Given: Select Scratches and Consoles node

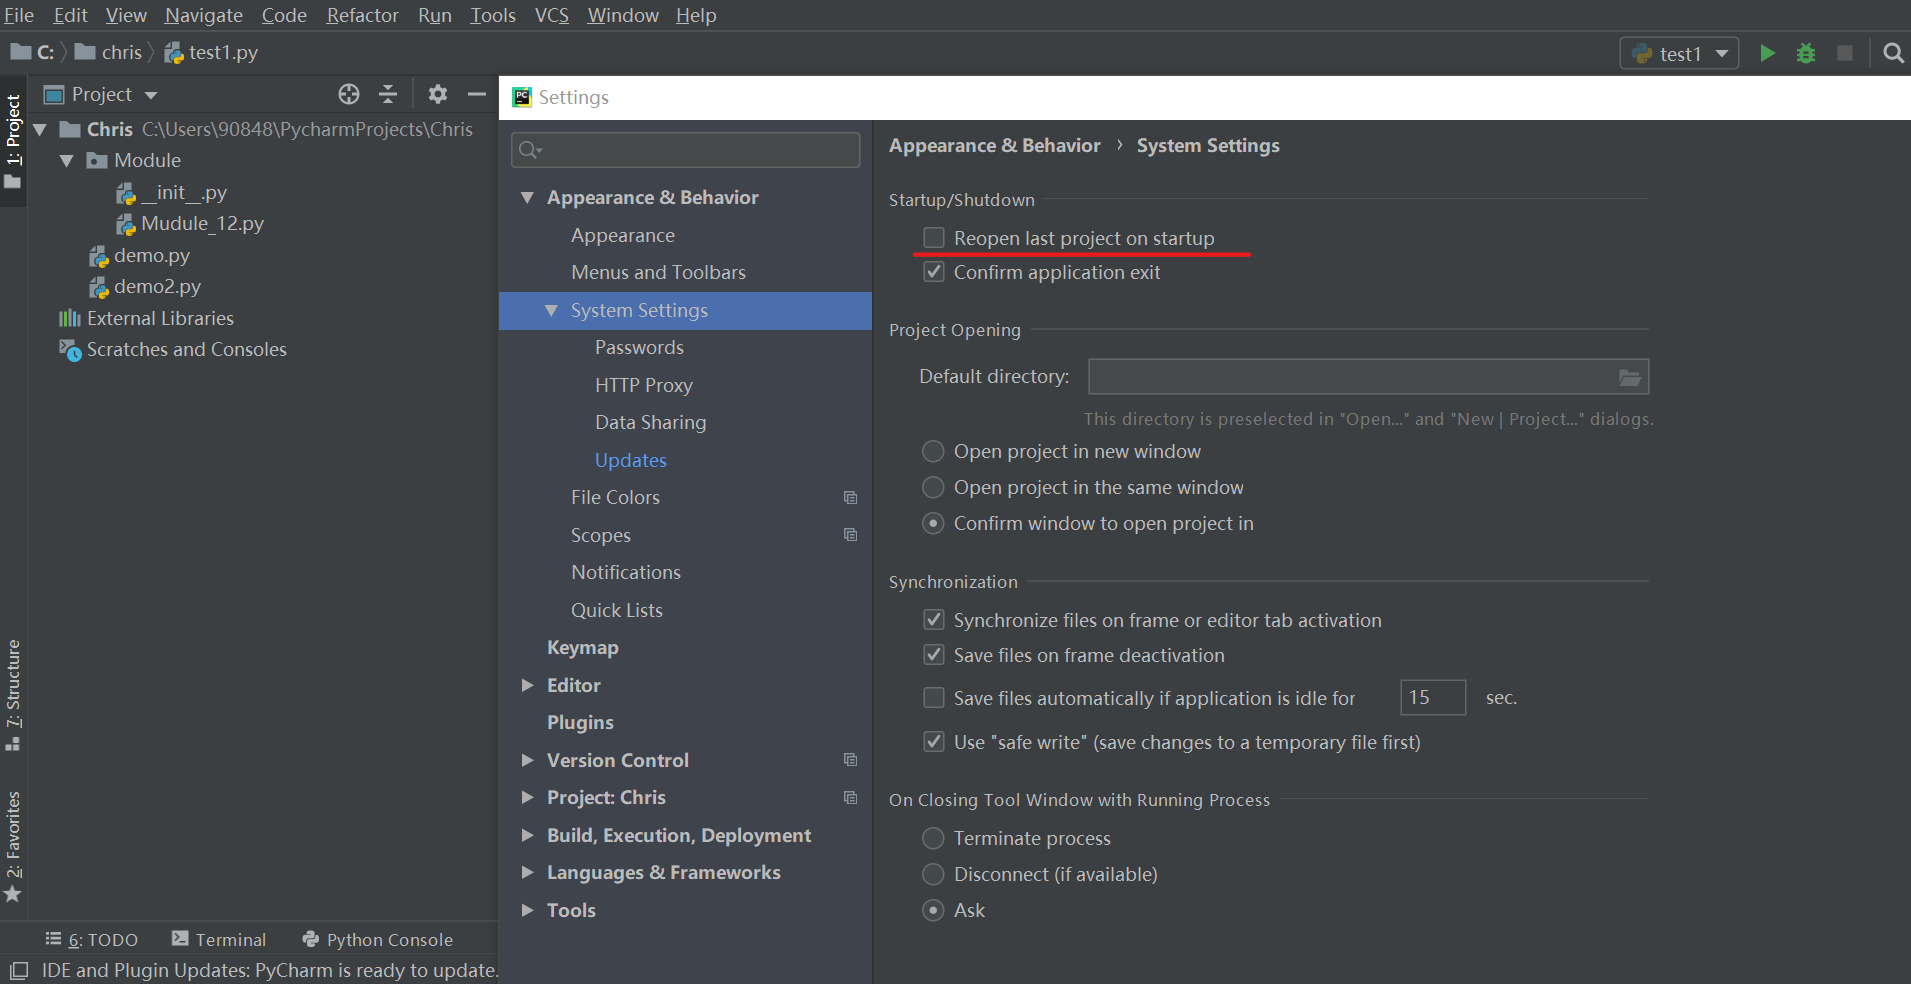Looking at the screenshot, I should pyautogui.click(x=173, y=349).
